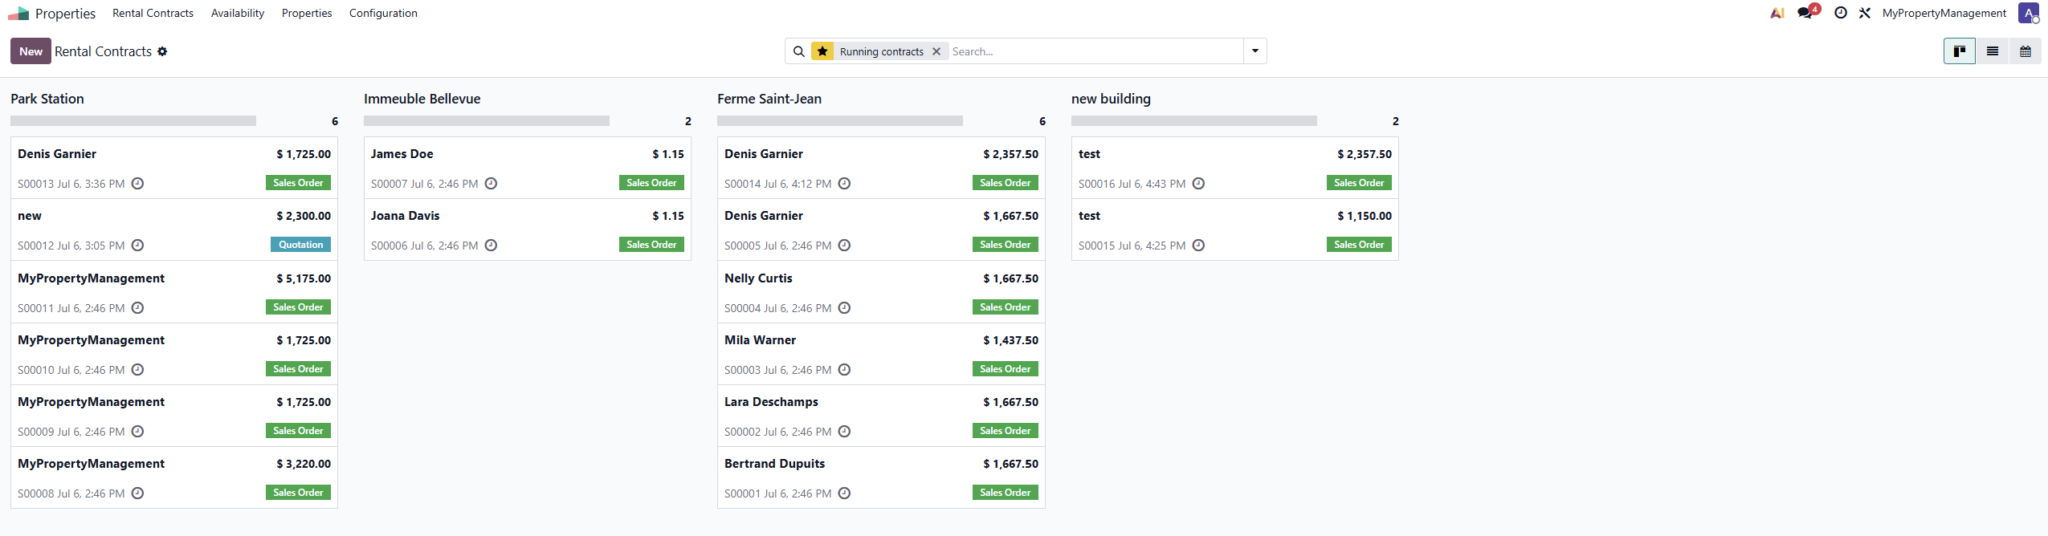Open activity clock on S00005 card
The image size is (2048, 536).
coord(844,246)
